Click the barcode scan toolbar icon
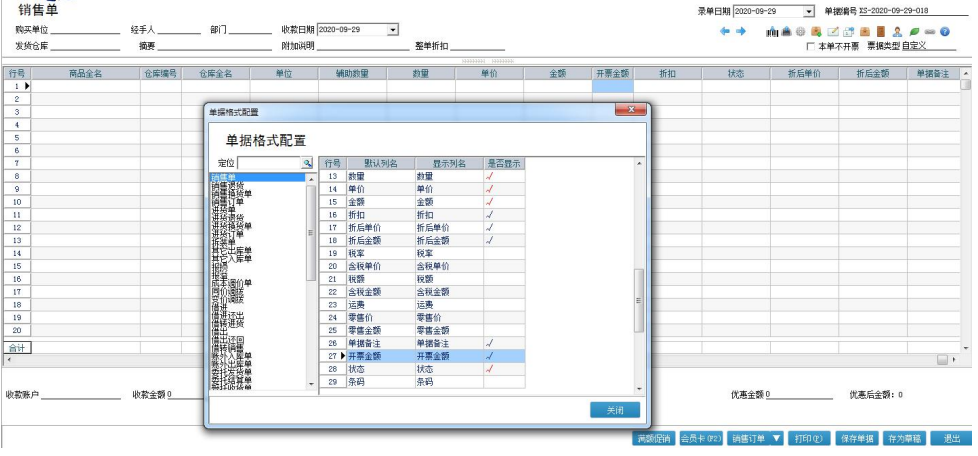Image resolution: width=978 pixels, height=456 pixels. click(x=772, y=31)
